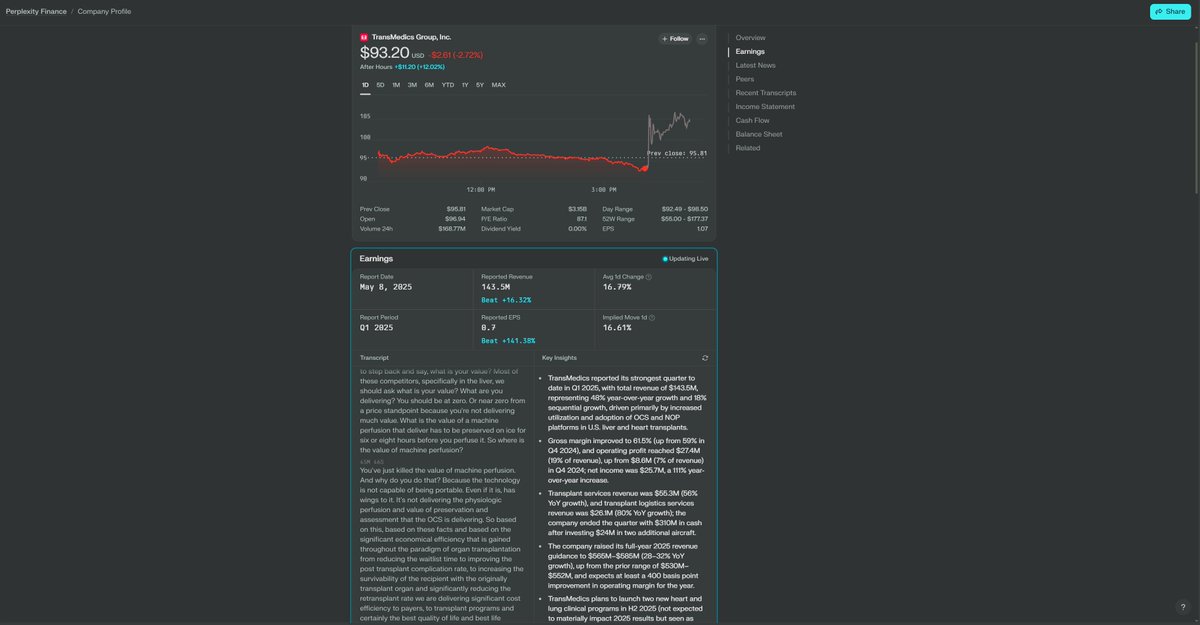Click info icon next to Avg 1d Change
Image resolution: width=1200 pixels, height=625 pixels.
pos(648,277)
